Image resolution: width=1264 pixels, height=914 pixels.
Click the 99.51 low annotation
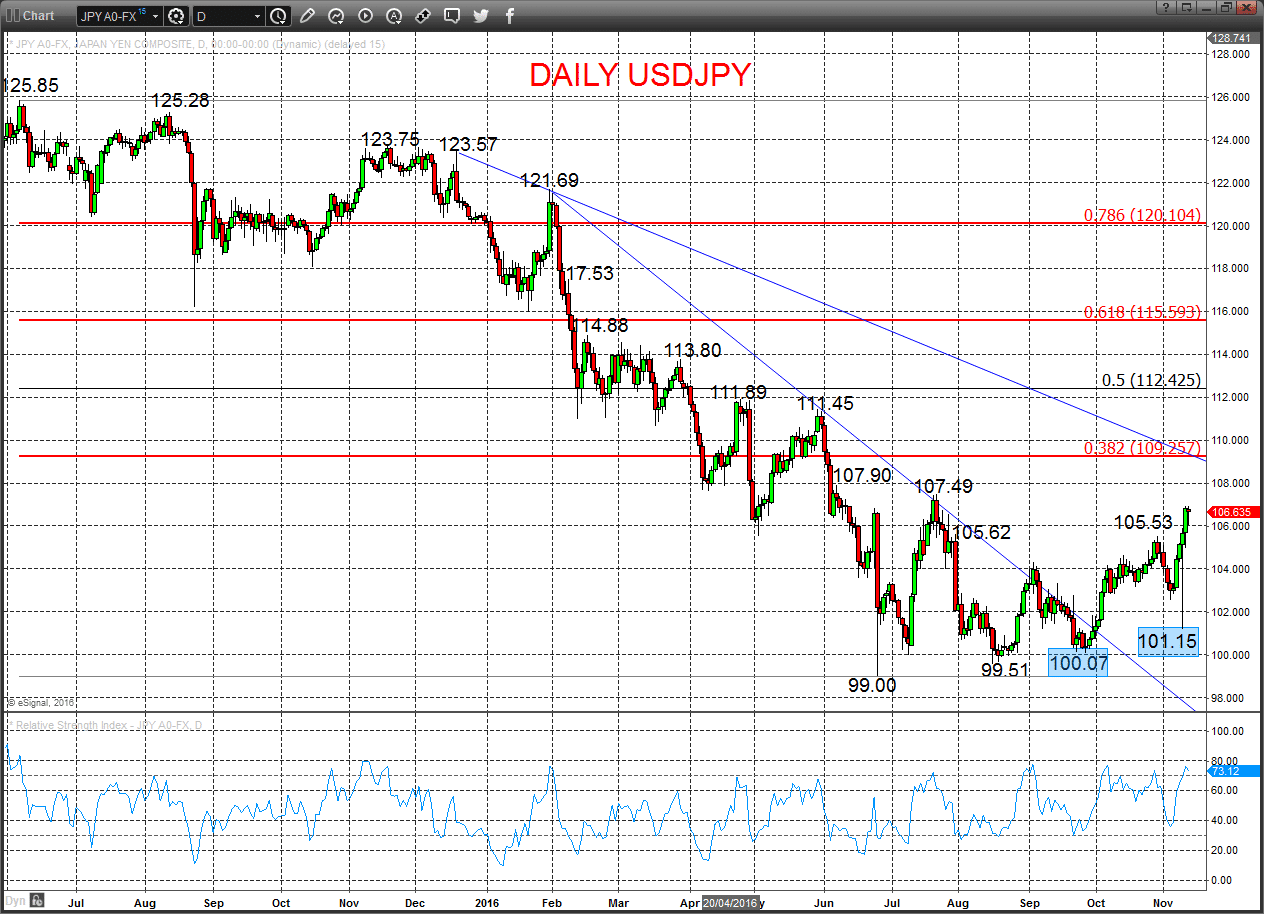coord(1005,670)
